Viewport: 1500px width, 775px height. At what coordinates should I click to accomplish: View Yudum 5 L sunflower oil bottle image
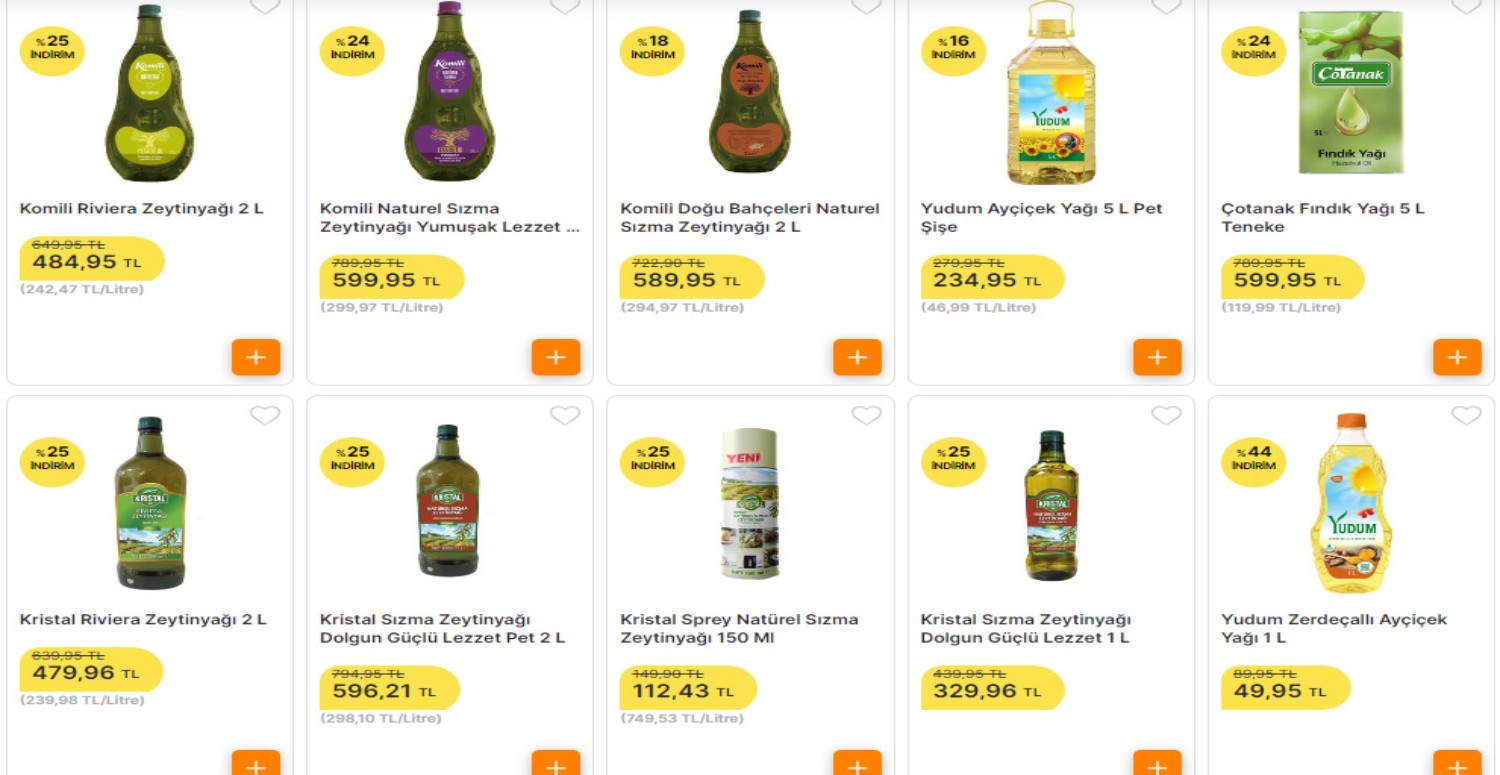[1051, 93]
